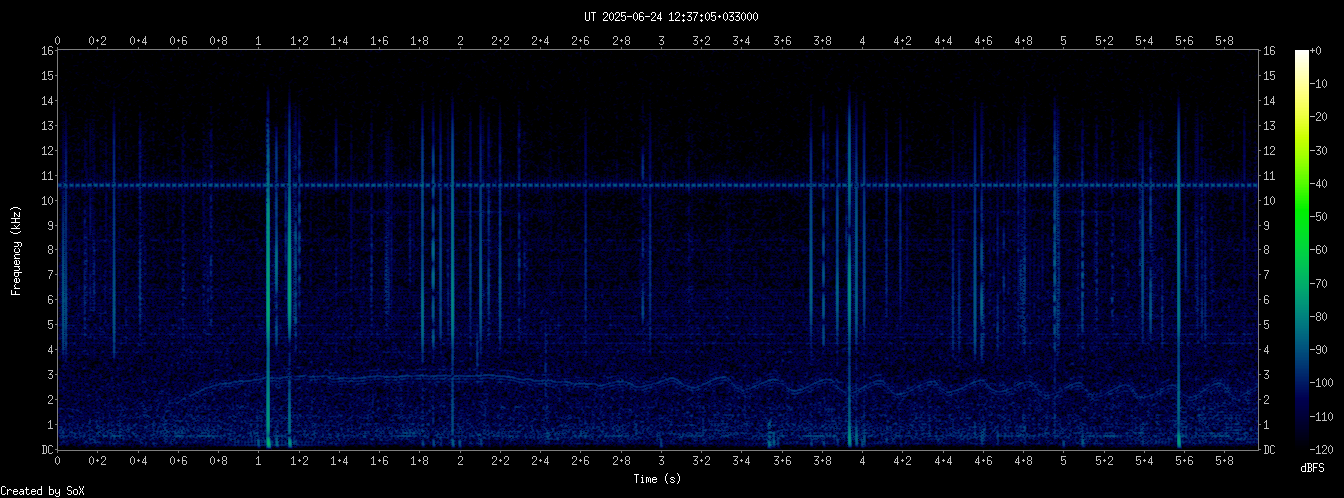Select "4" on the bottom time axis
This screenshot has height=498, width=1344.
point(863,461)
